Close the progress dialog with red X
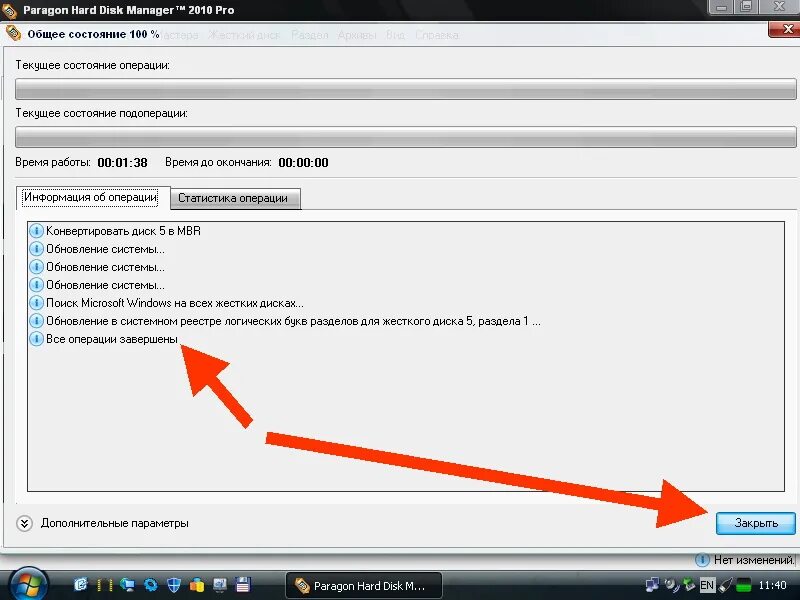This screenshot has height=600, width=800. click(x=786, y=29)
